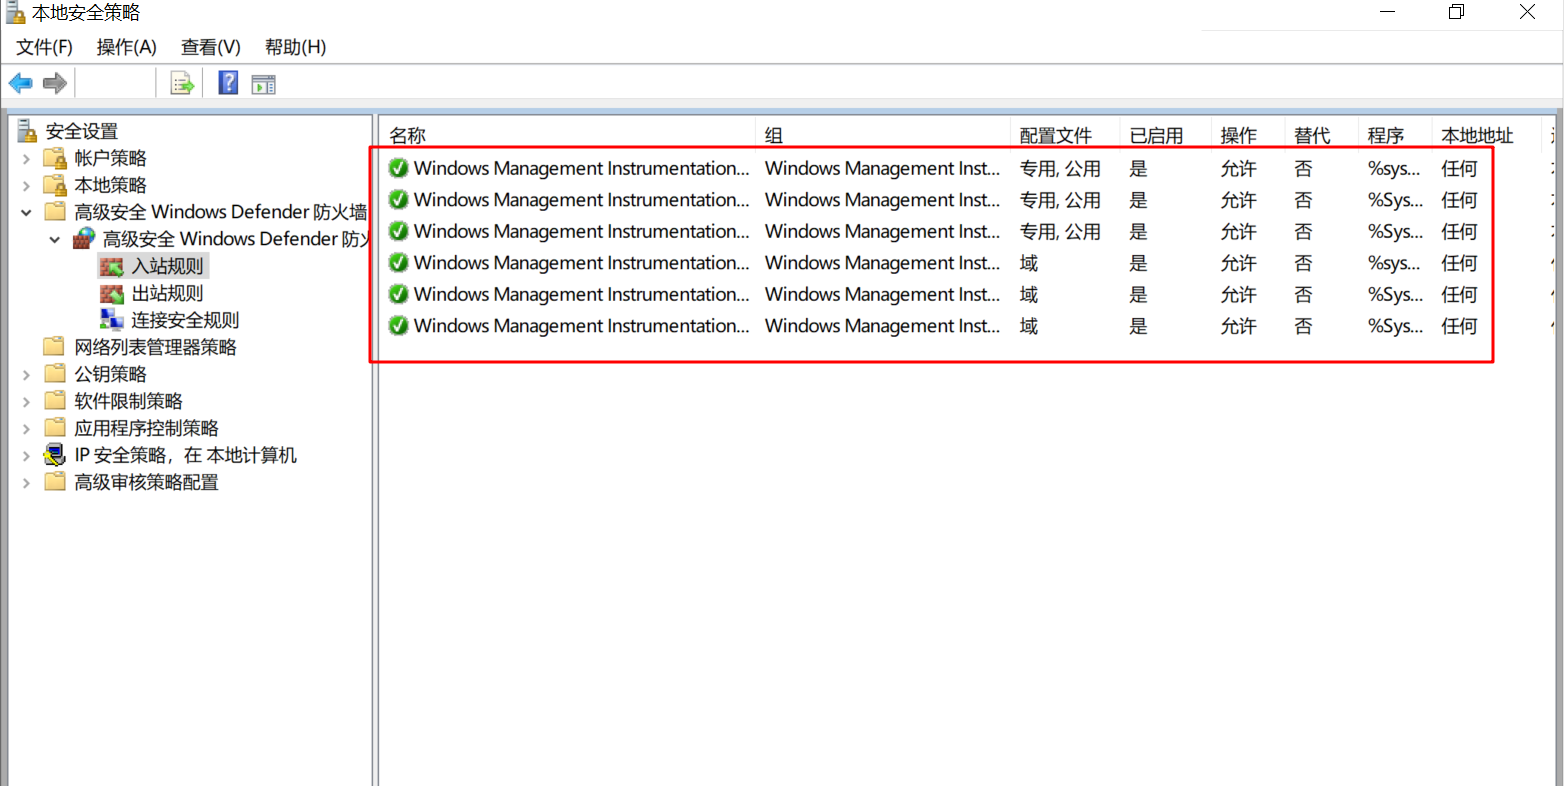Expand the 软件限制策略 node
Viewport: 1565px width, 786px height.
point(27,401)
